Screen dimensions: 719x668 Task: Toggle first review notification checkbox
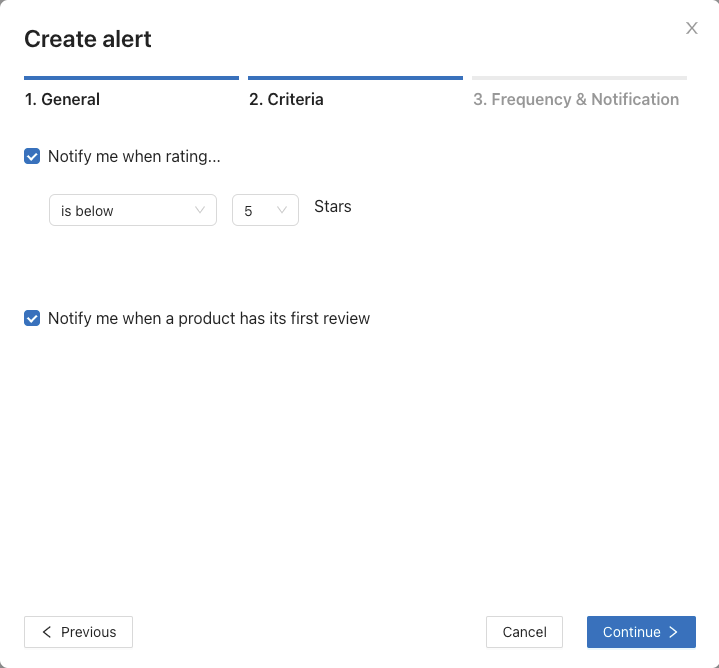pos(32,318)
